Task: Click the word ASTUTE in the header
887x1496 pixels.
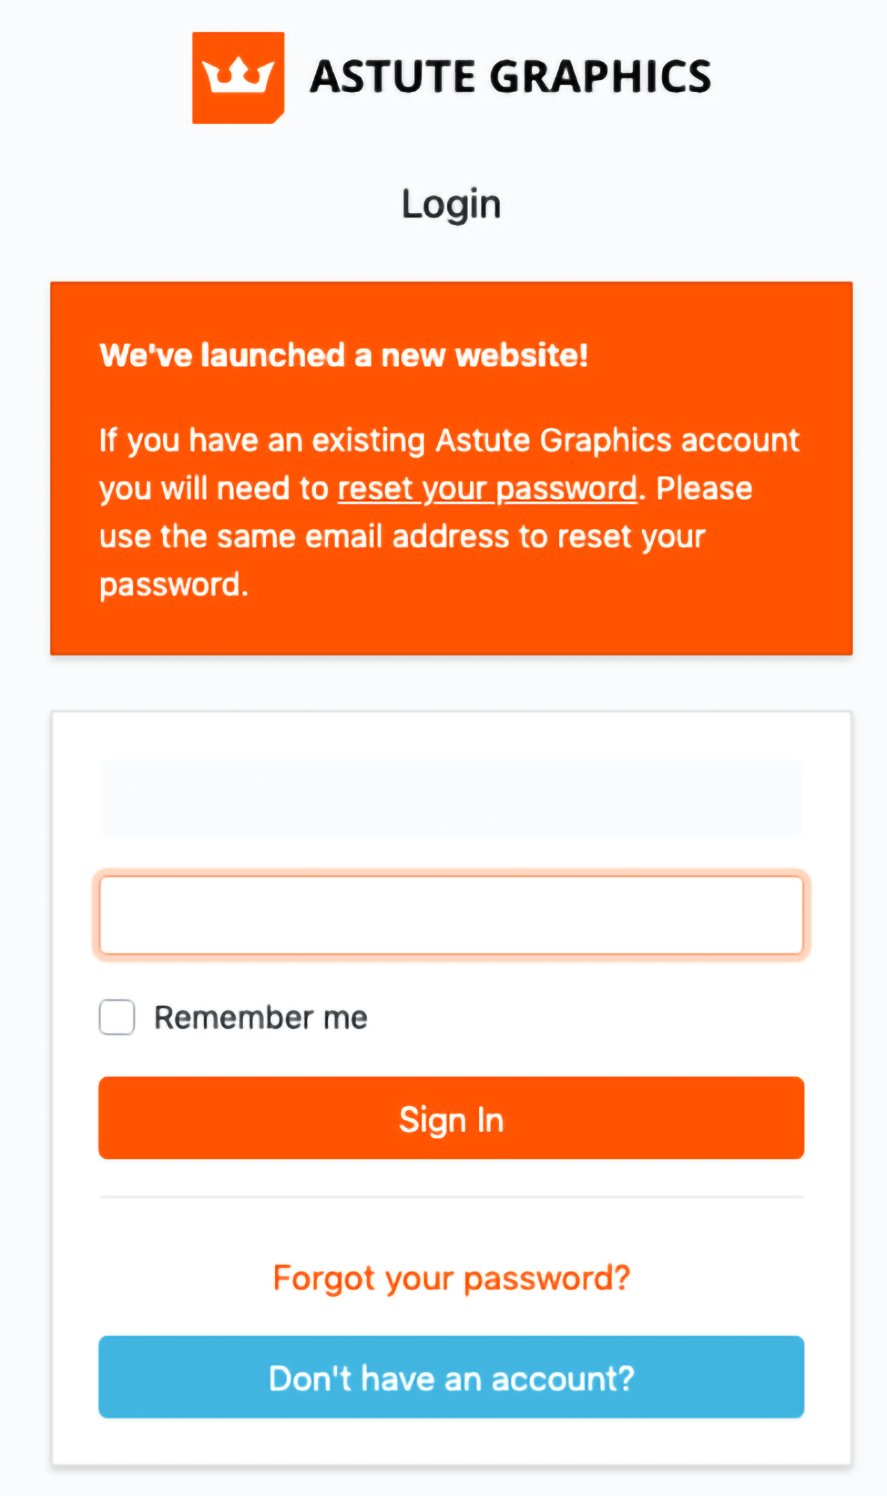Action: click(x=392, y=77)
